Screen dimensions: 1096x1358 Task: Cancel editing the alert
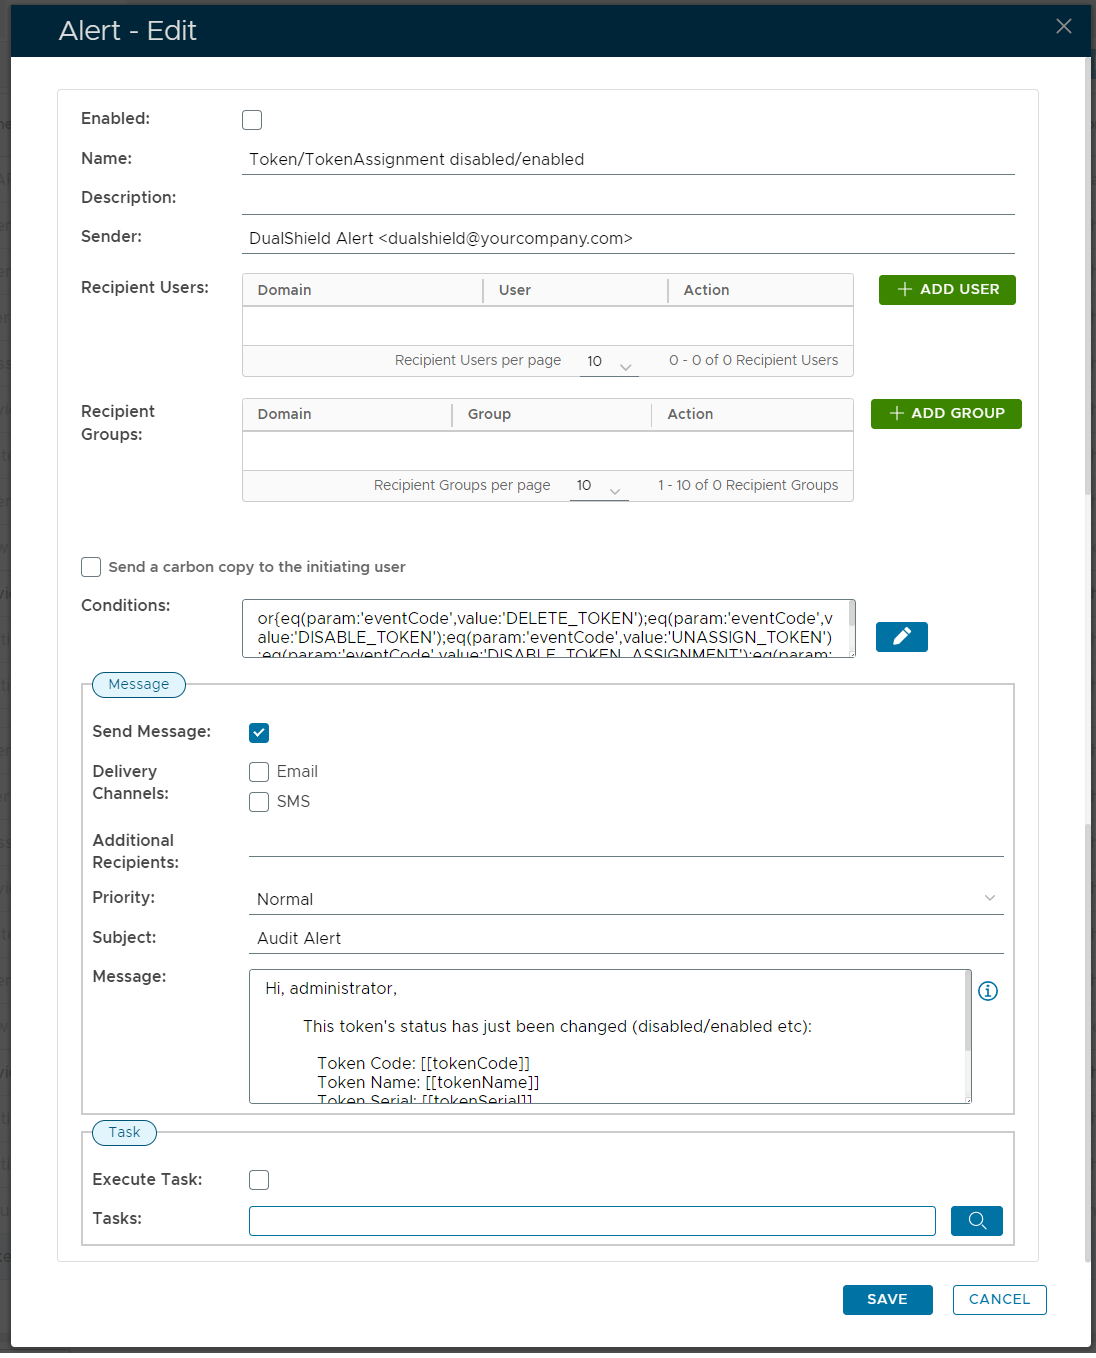(x=999, y=1300)
